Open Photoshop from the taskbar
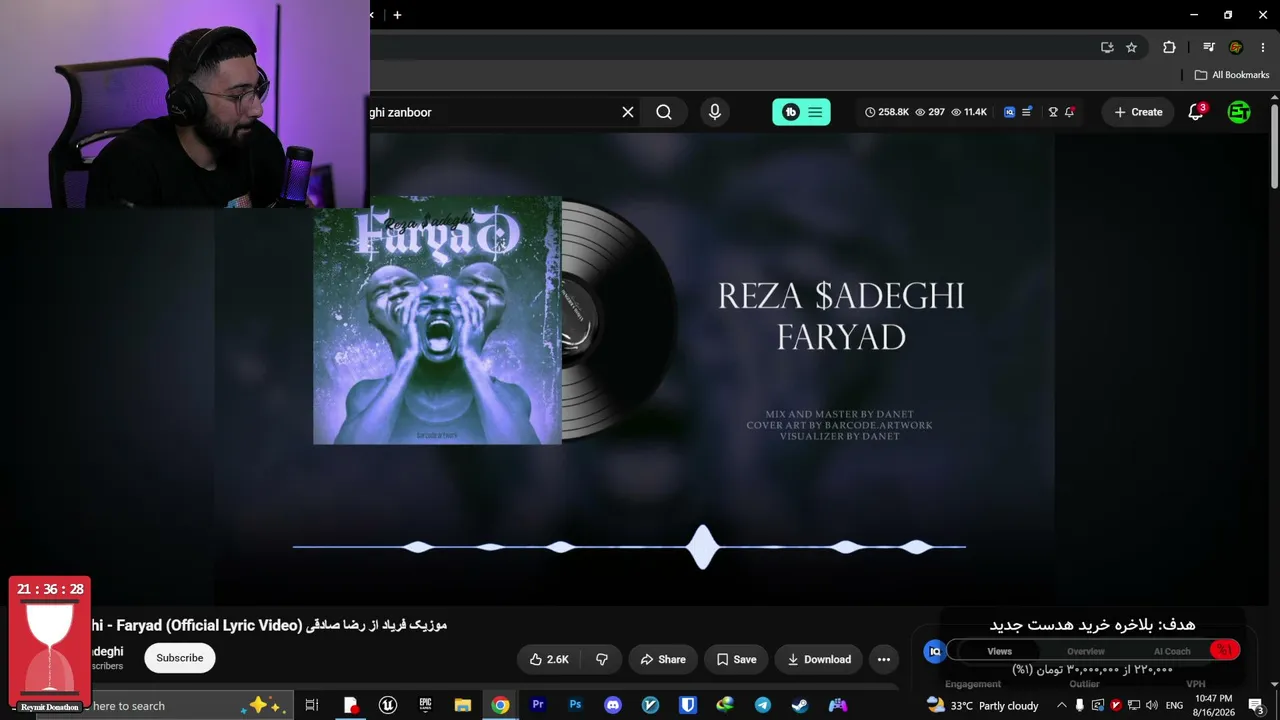This screenshot has height=720, width=1280. tap(575, 705)
